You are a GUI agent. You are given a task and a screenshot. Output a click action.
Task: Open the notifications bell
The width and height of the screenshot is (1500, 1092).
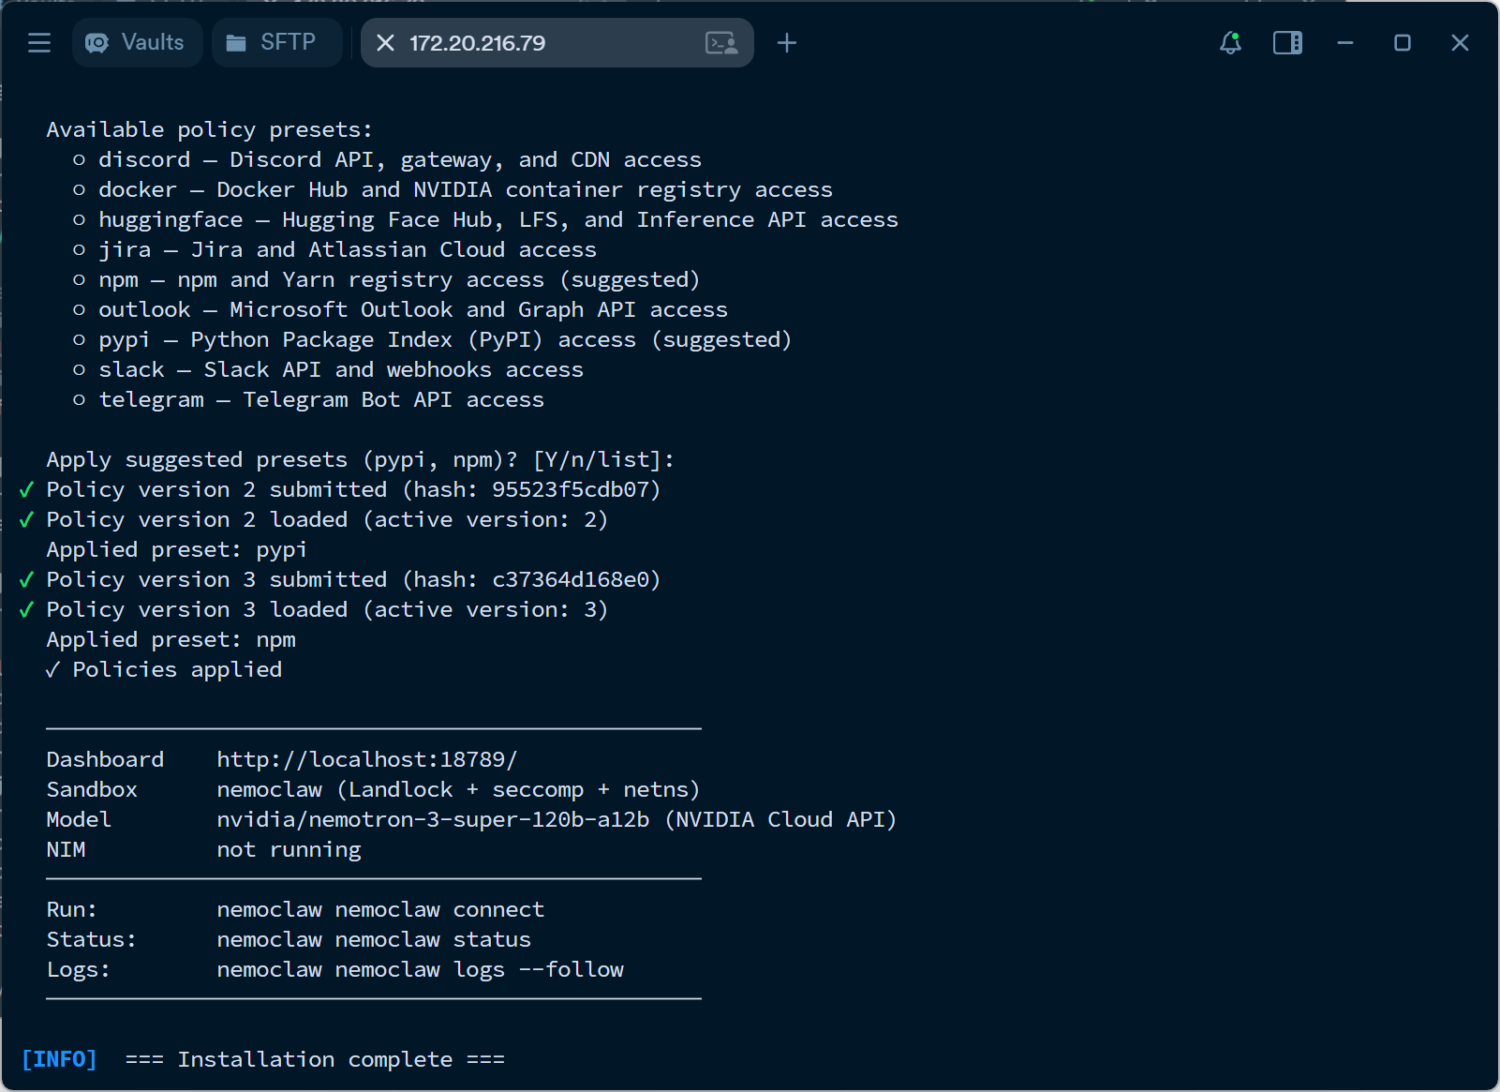click(x=1230, y=43)
